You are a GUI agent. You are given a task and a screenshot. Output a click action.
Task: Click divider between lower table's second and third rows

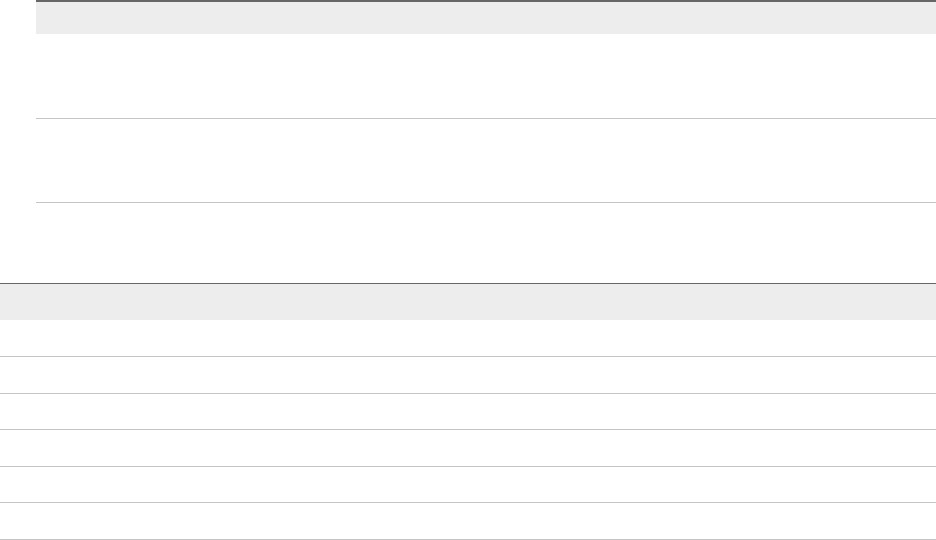[468, 393]
